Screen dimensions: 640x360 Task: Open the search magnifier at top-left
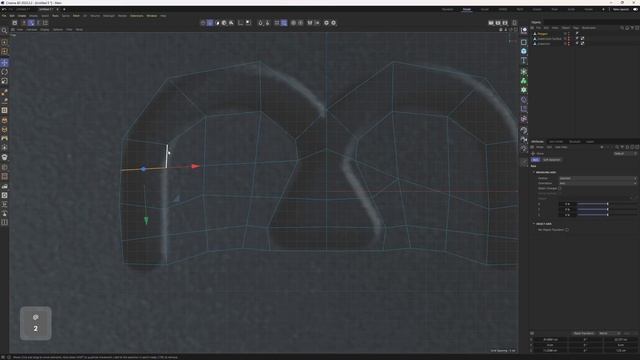coord(4,31)
